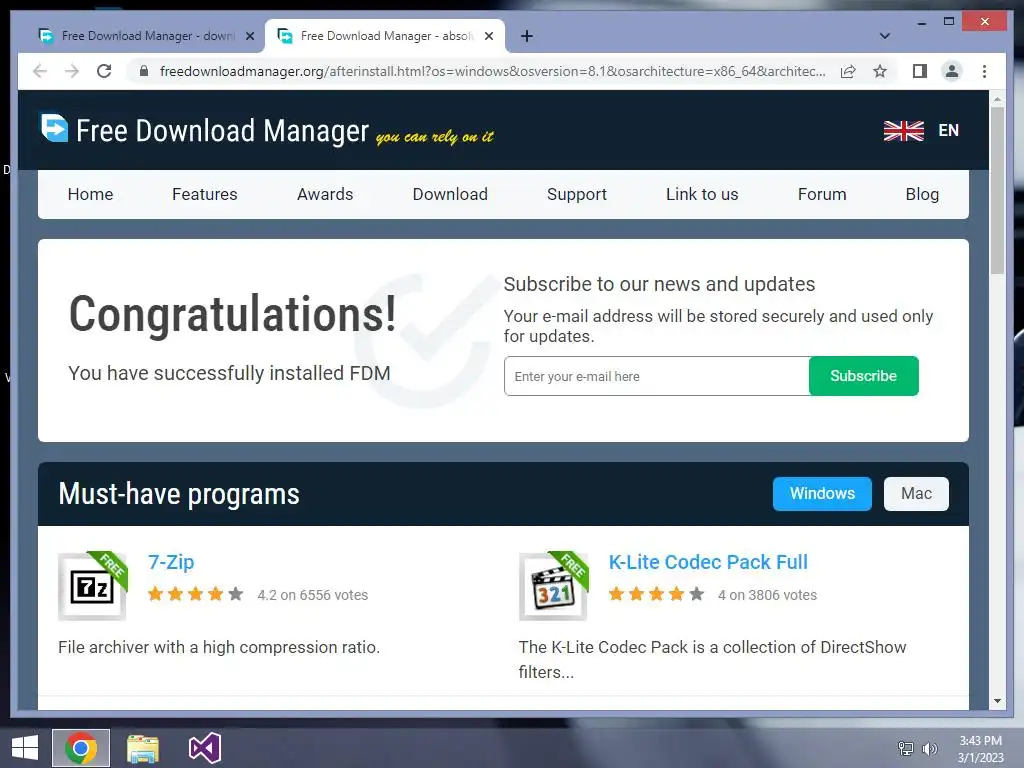The image size is (1024, 768).
Task: Click the share page icon in address bar
Action: (x=848, y=71)
